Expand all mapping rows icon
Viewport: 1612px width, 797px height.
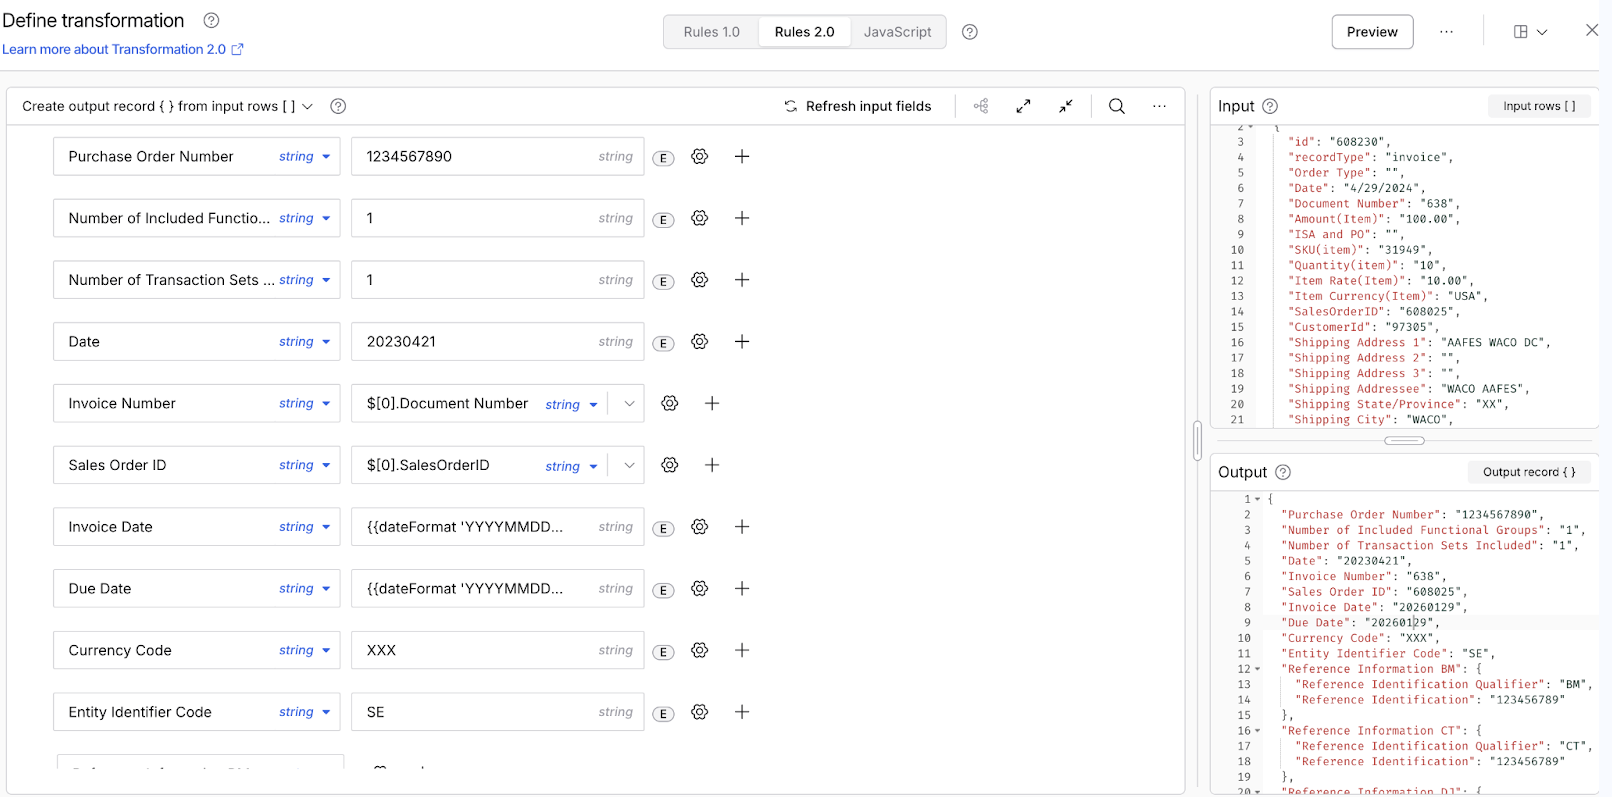coord(1023,106)
